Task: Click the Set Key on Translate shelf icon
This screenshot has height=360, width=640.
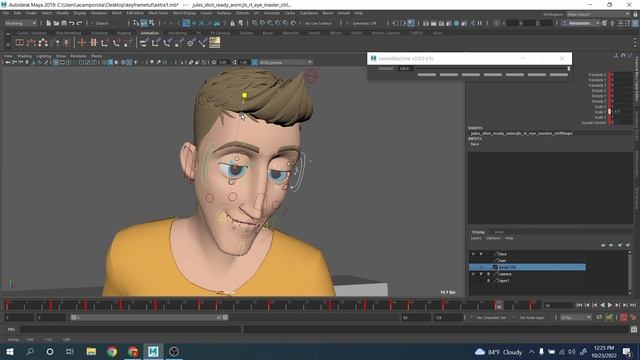Action: tap(105, 42)
